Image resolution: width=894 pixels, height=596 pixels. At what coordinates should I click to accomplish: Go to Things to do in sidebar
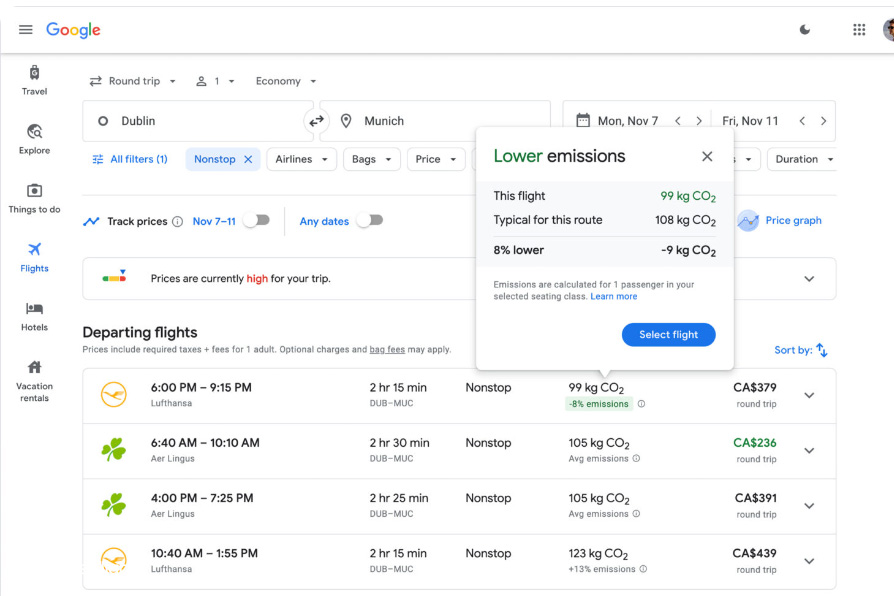coord(34,198)
